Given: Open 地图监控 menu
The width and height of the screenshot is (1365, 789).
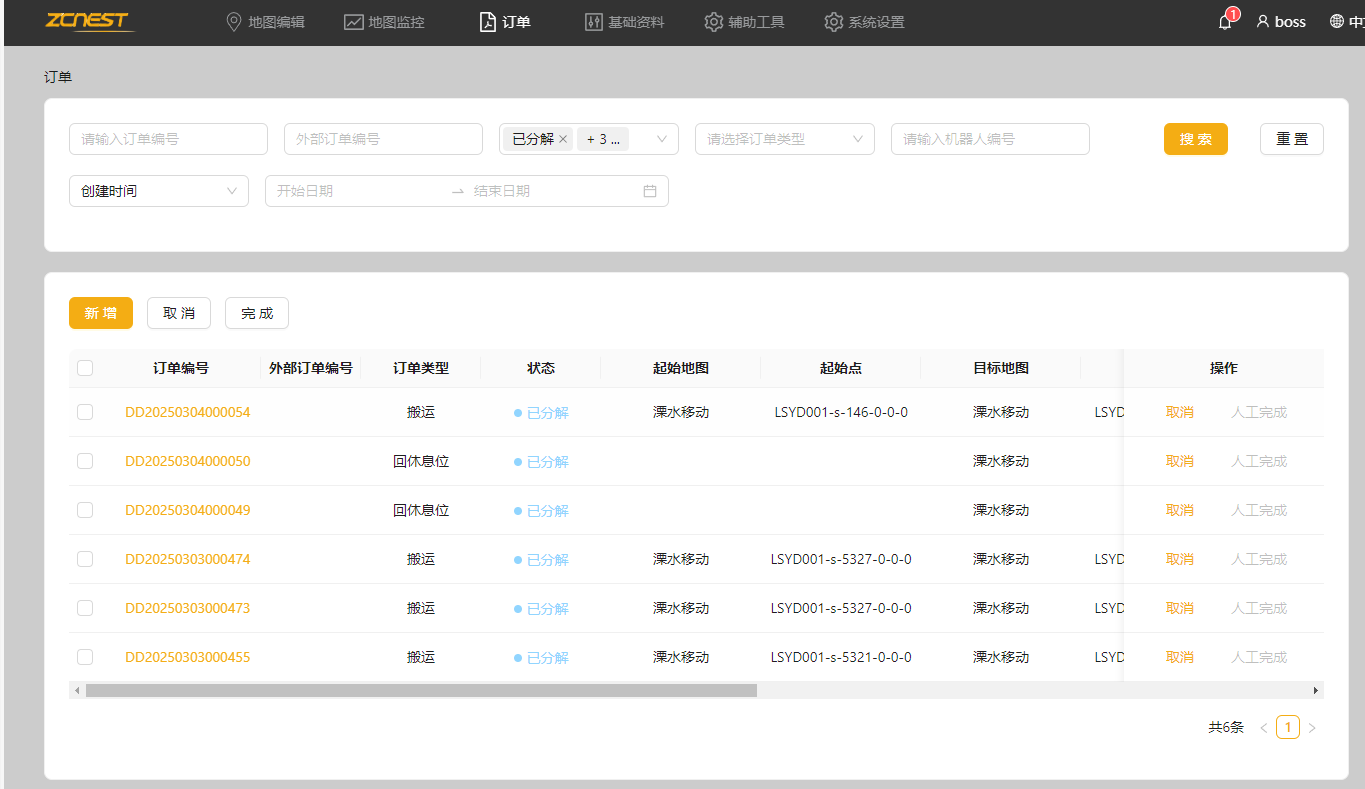Looking at the screenshot, I should click(385, 22).
